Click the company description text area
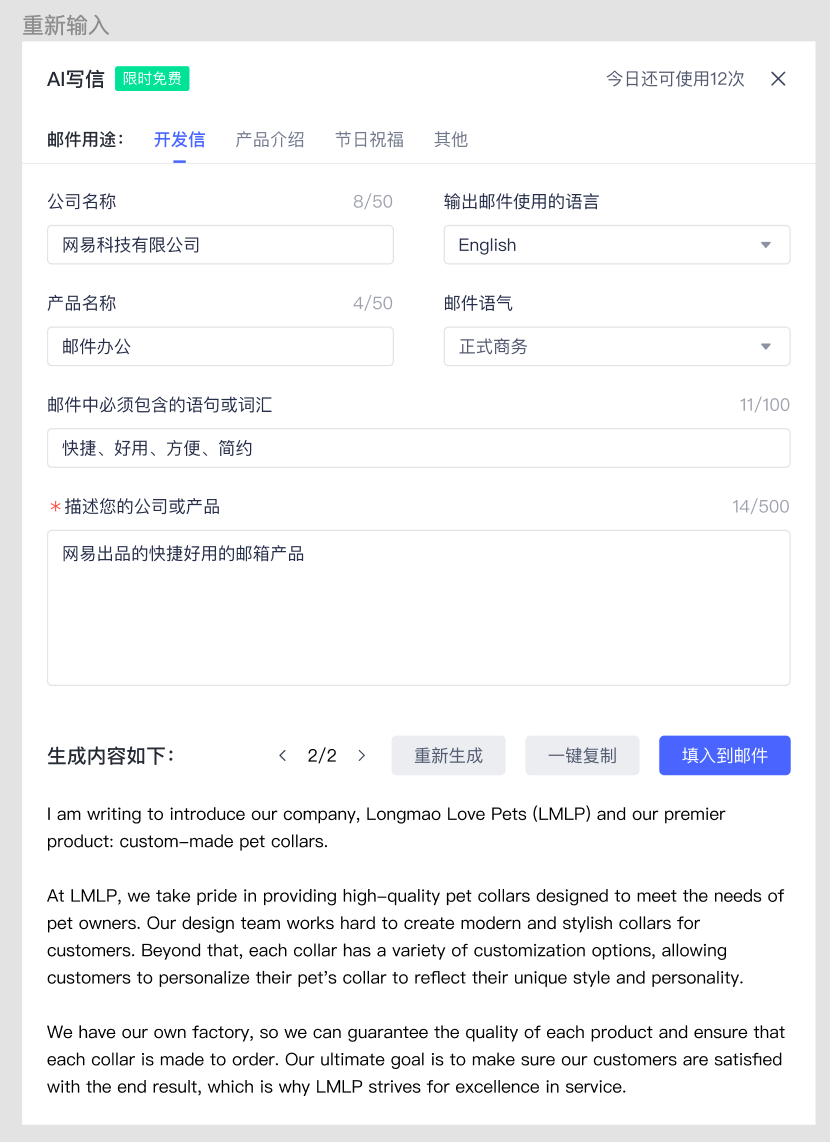This screenshot has height=1142, width=830. click(x=418, y=608)
